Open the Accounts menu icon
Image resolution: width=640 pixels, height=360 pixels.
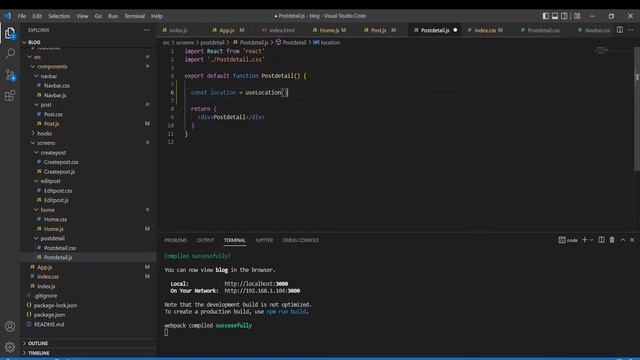tap(10, 326)
